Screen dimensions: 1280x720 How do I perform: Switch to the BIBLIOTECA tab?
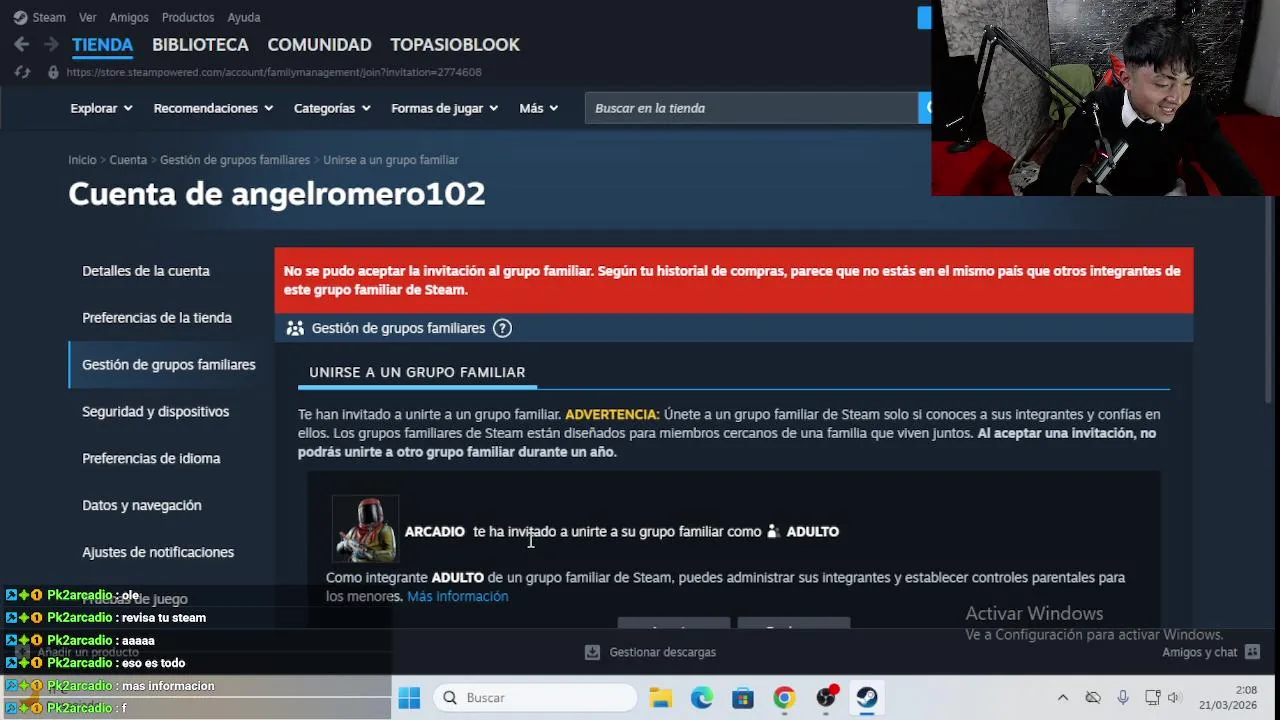(x=200, y=45)
